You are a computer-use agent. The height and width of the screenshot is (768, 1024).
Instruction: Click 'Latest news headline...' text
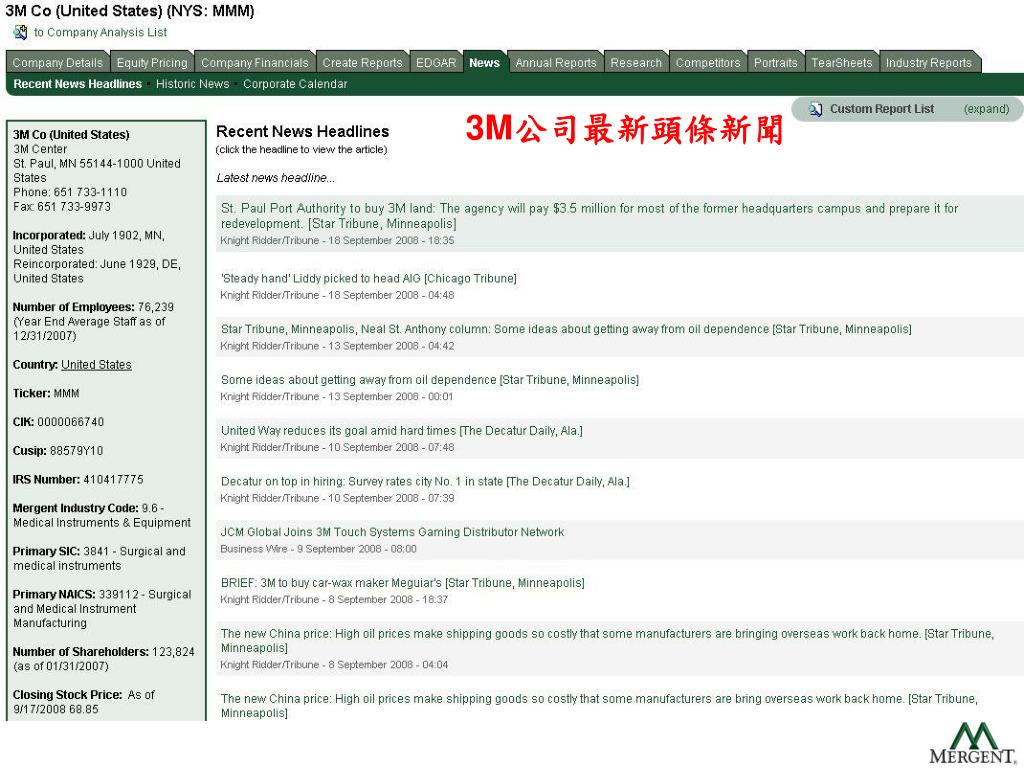[276, 178]
